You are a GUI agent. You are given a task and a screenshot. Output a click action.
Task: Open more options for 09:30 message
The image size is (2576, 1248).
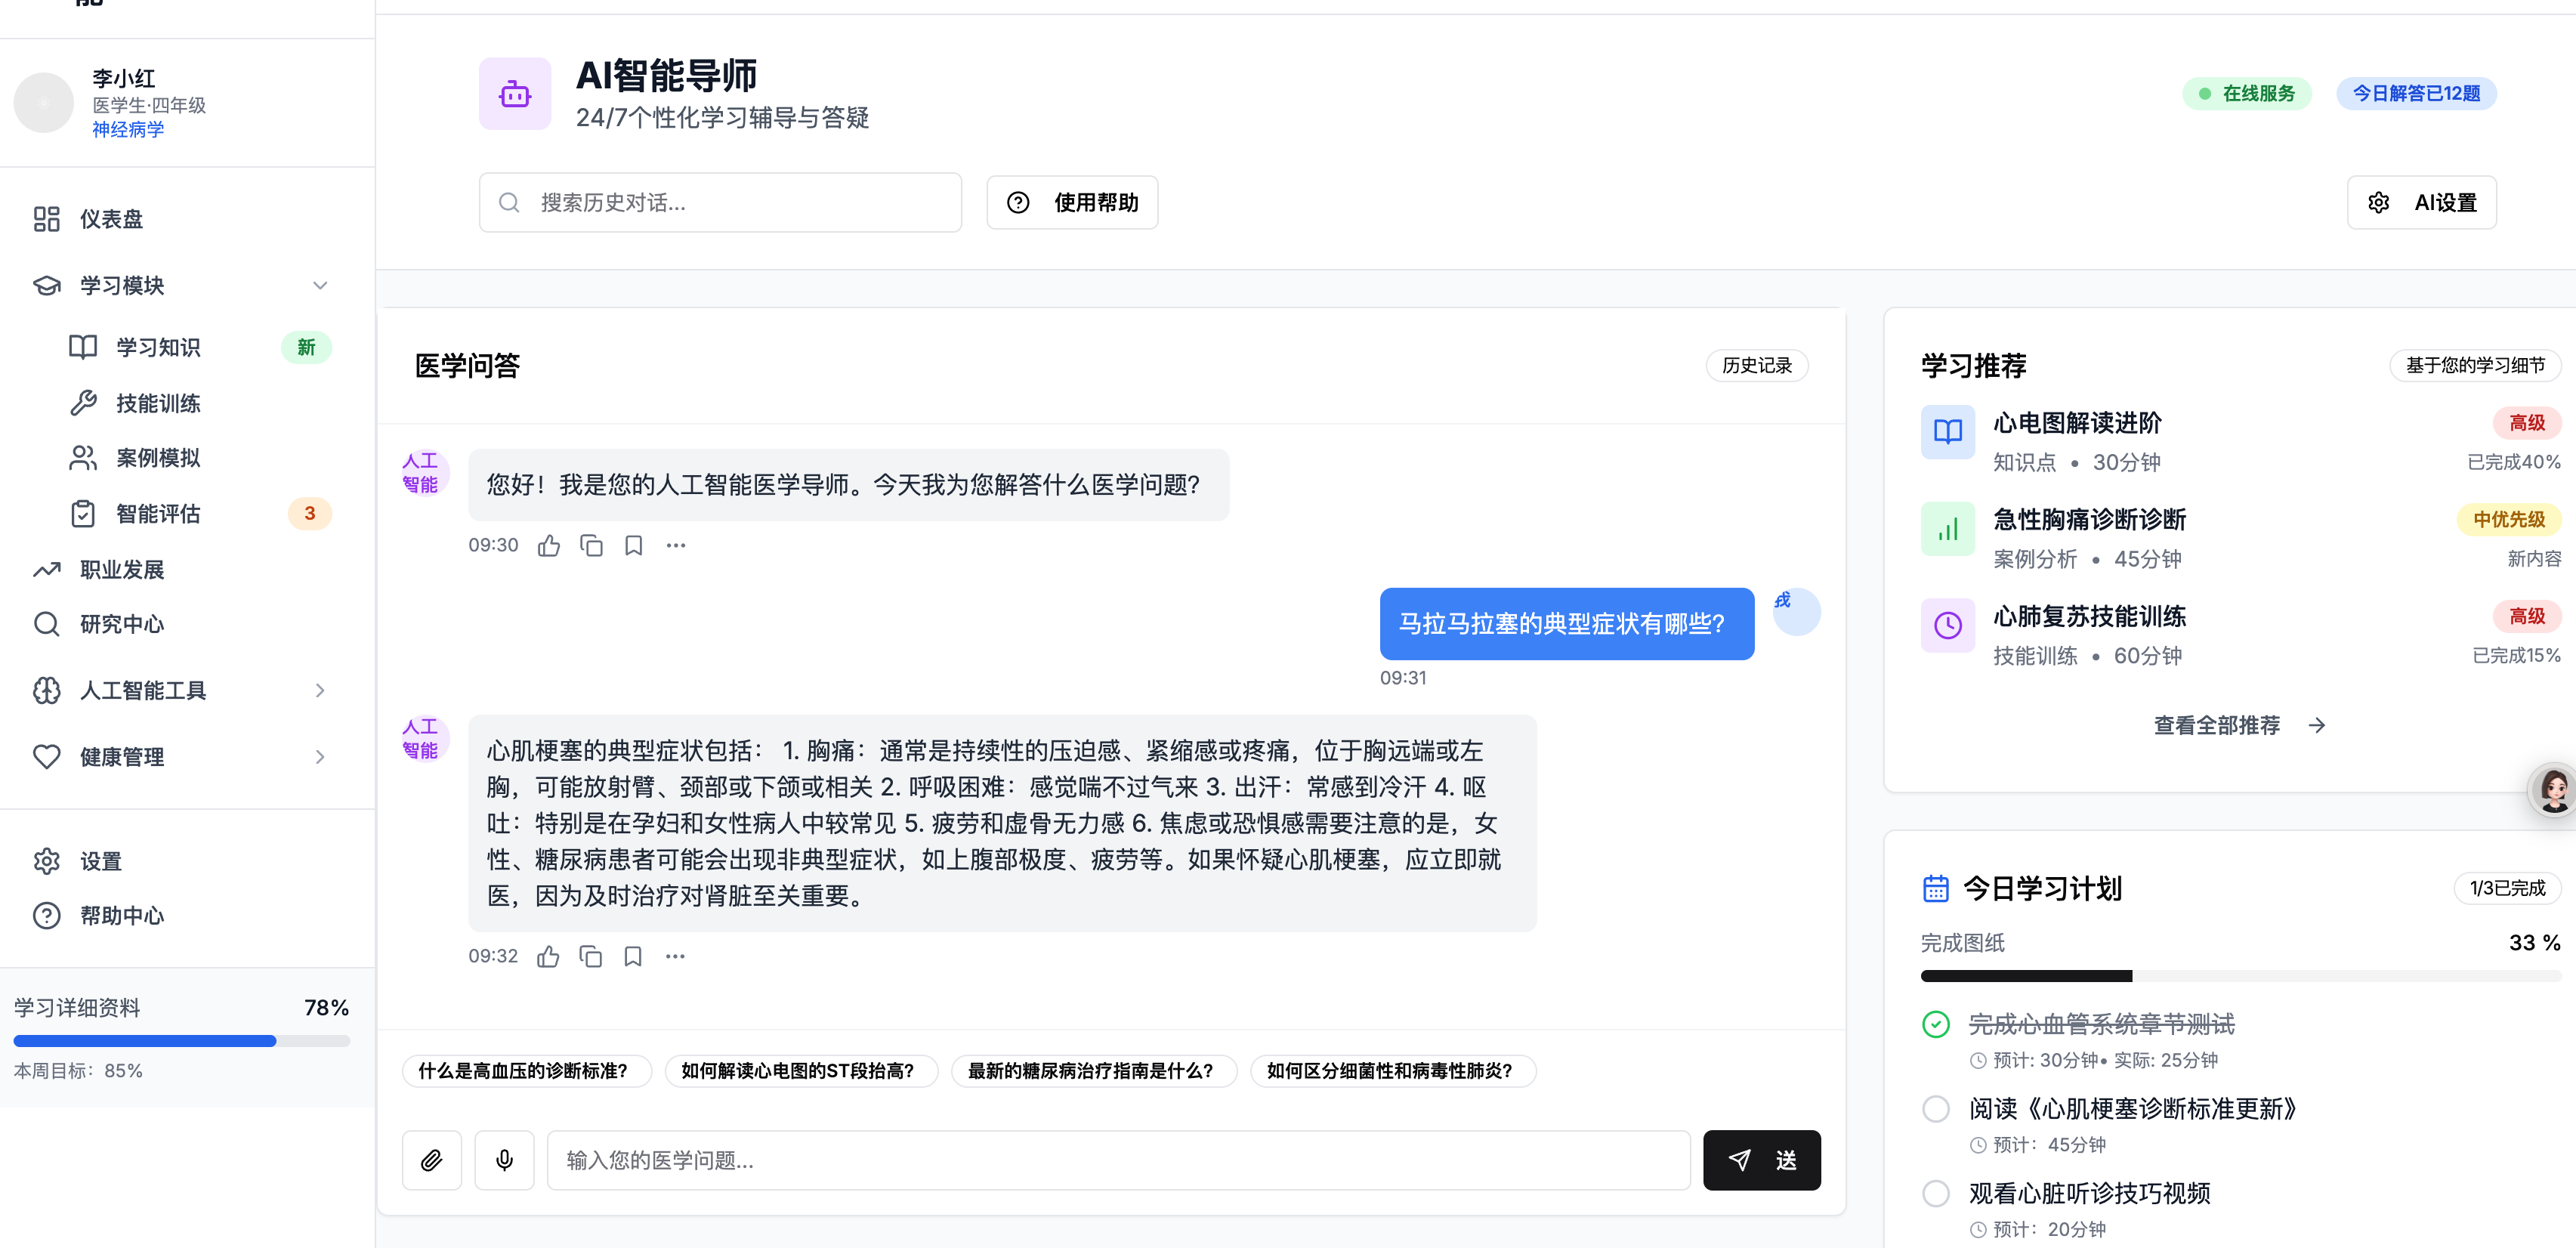tap(676, 546)
